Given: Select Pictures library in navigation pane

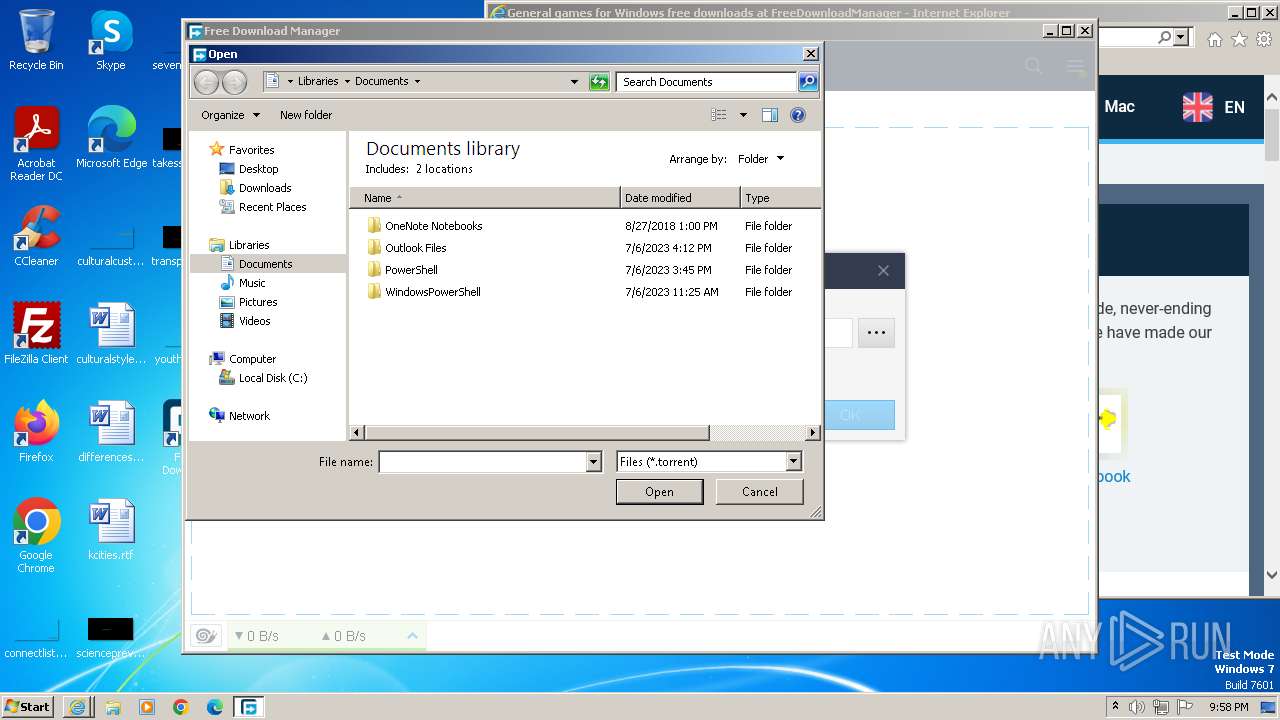Looking at the screenshot, I should [258, 302].
